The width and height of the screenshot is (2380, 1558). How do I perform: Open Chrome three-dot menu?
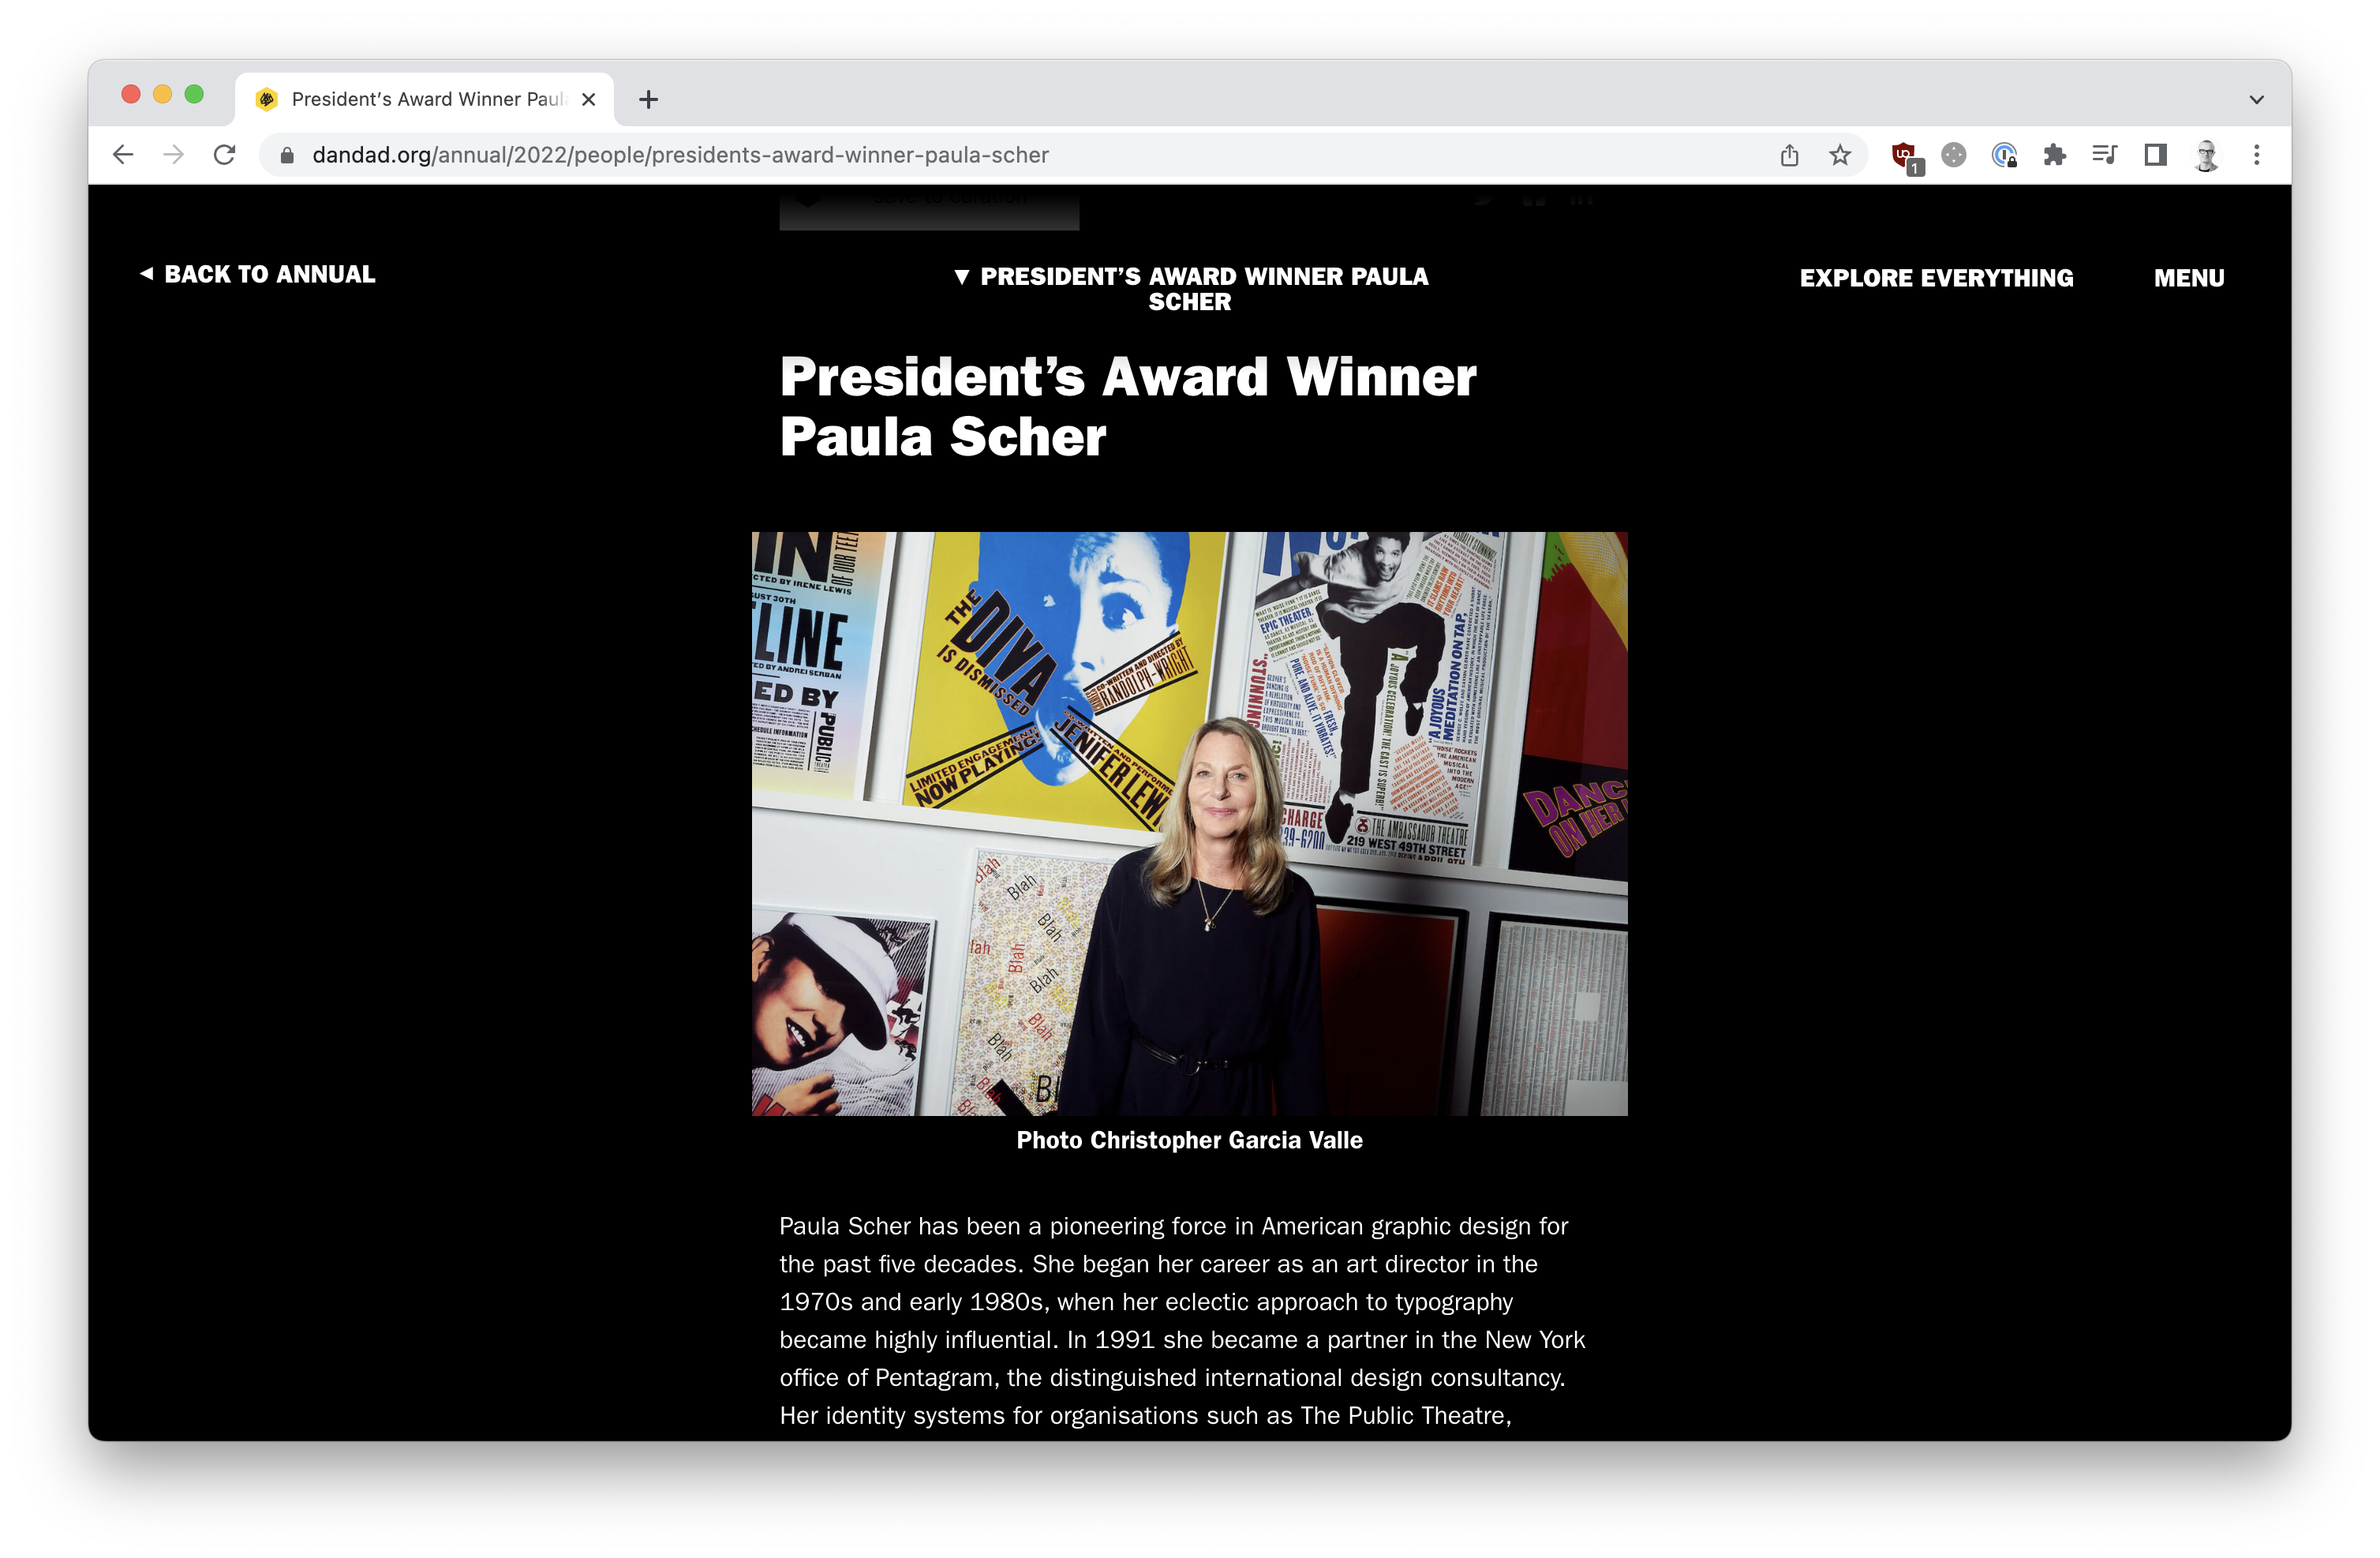pos(2257,155)
